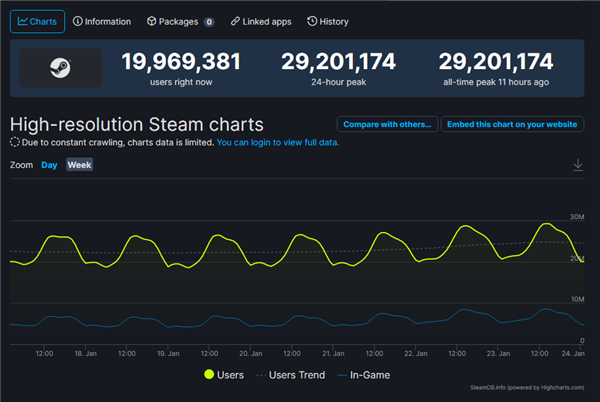The width and height of the screenshot is (600, 402).
Task: Open the Packages tab
Action: click(180, 22)
